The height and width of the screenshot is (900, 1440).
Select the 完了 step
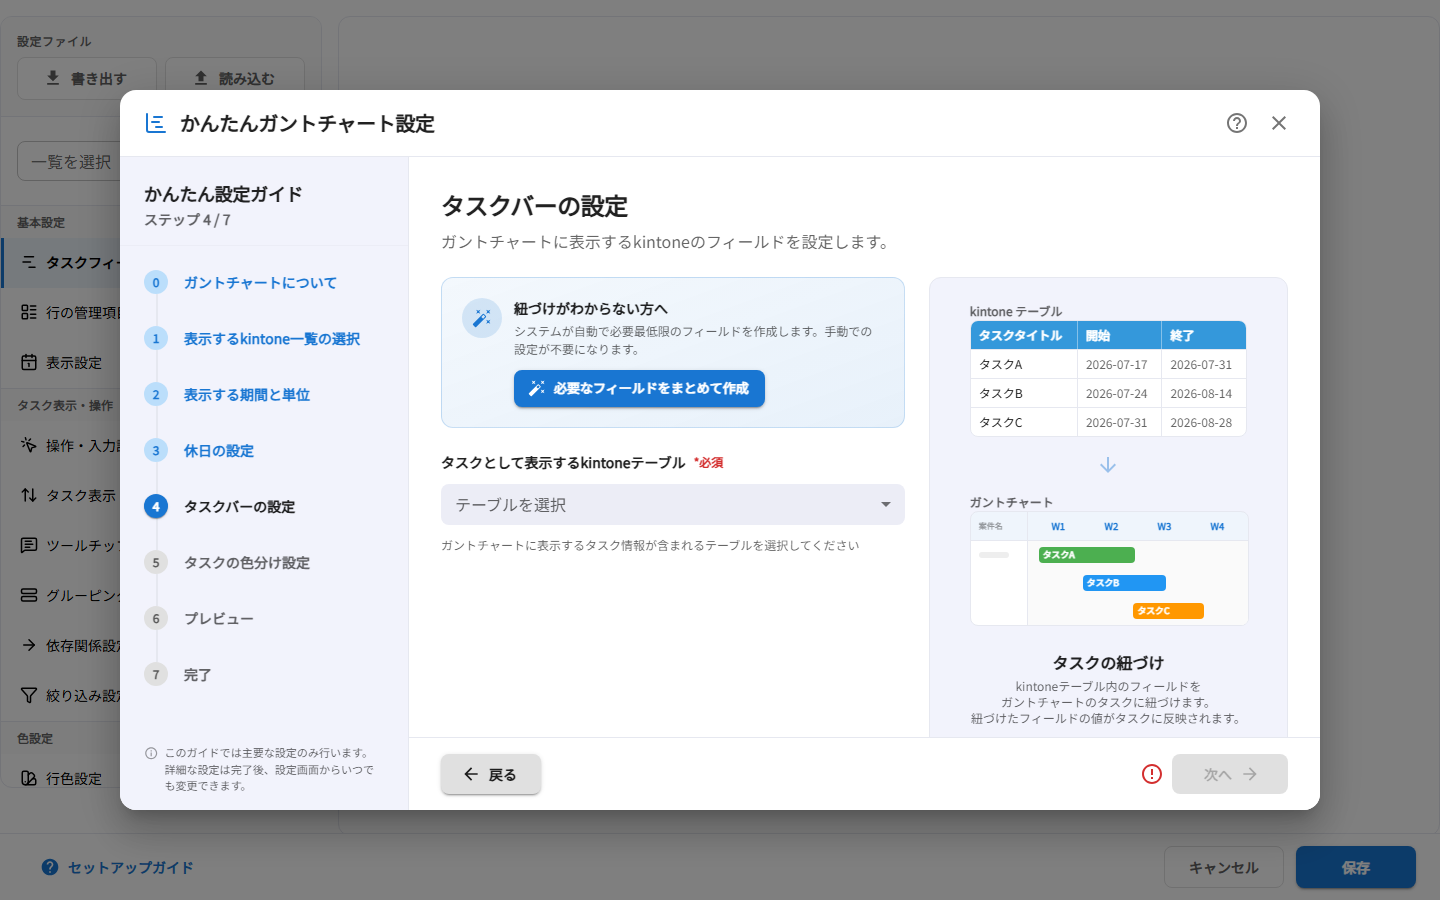pyautogui.click(x=198, y=675)
